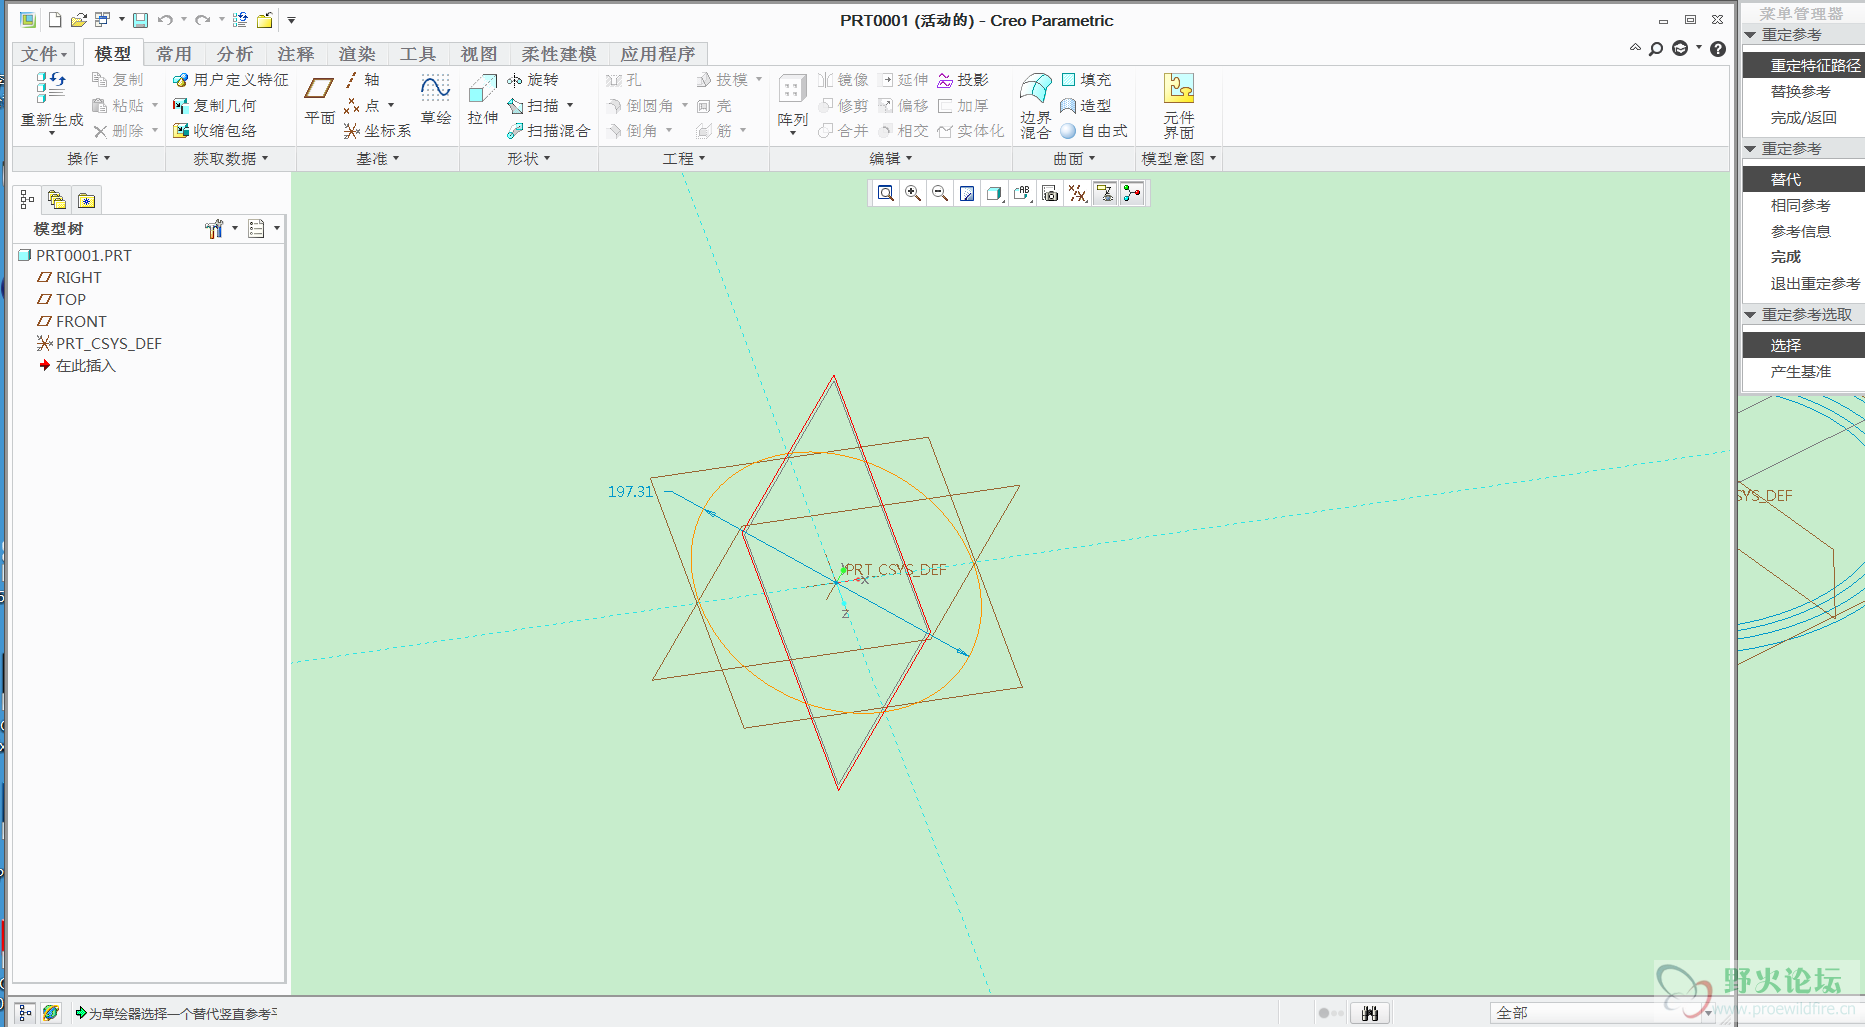Image resolution: width=1865 pixels, height=1027 pixels.
Task: Click the 收缩包络 shrinkwrap tool
Action: click(x=215, y=131)
